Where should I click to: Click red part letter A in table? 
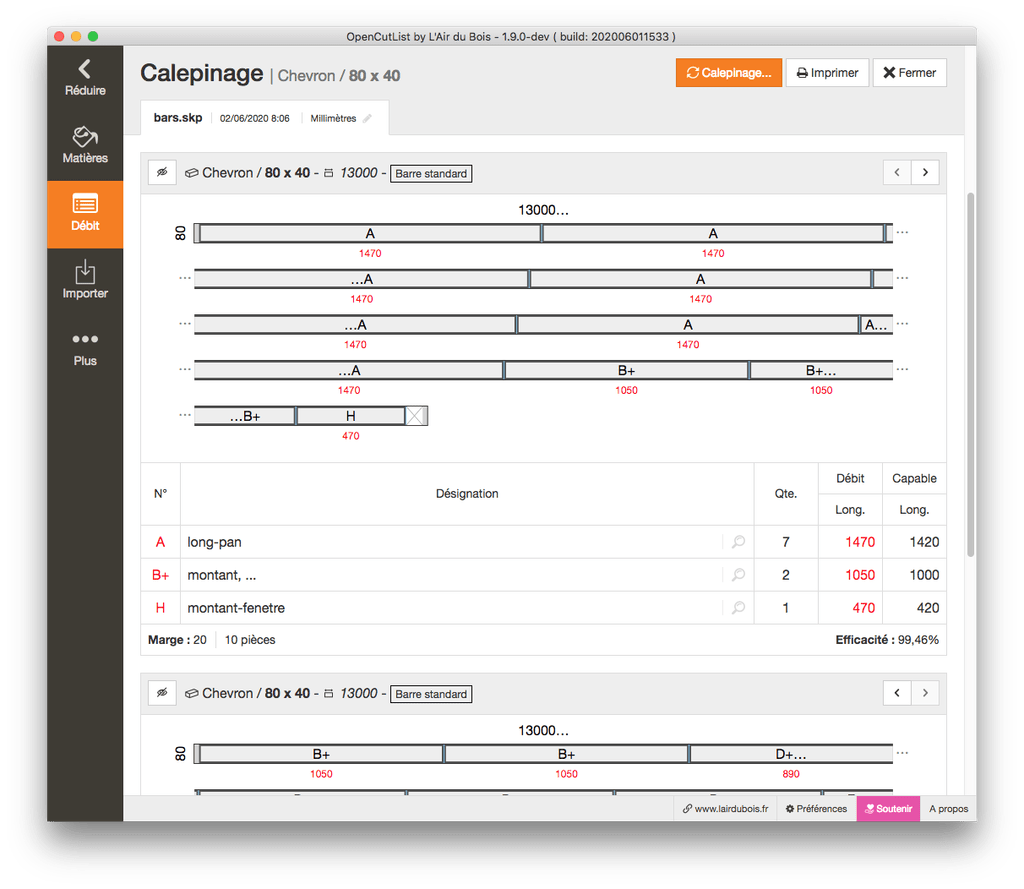pos(160,542)
